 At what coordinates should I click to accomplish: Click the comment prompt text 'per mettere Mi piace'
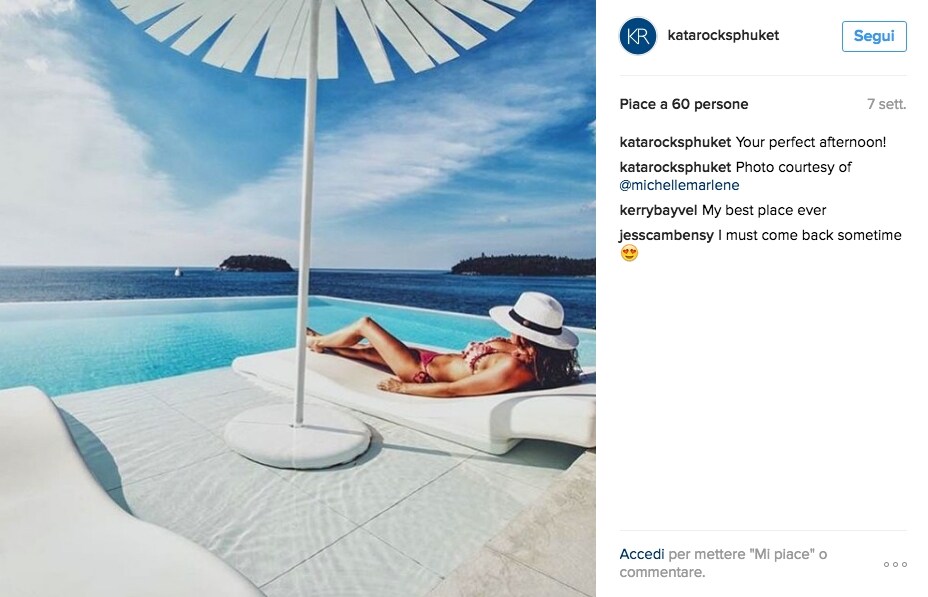point(747,554)
